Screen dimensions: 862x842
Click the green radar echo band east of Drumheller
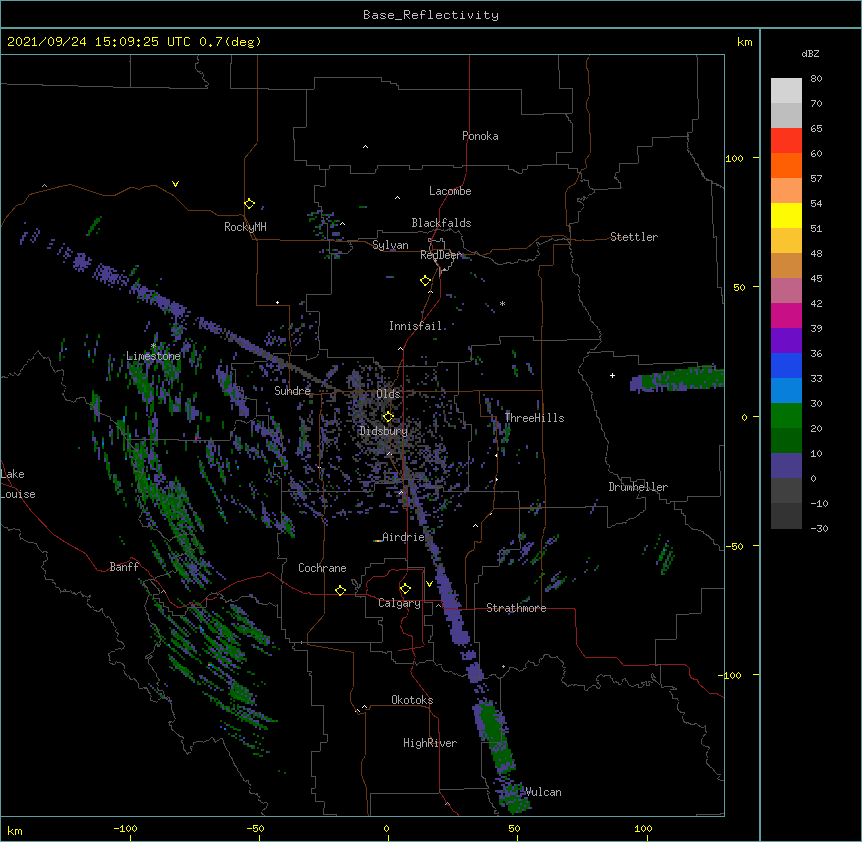[x=677, y=378]
